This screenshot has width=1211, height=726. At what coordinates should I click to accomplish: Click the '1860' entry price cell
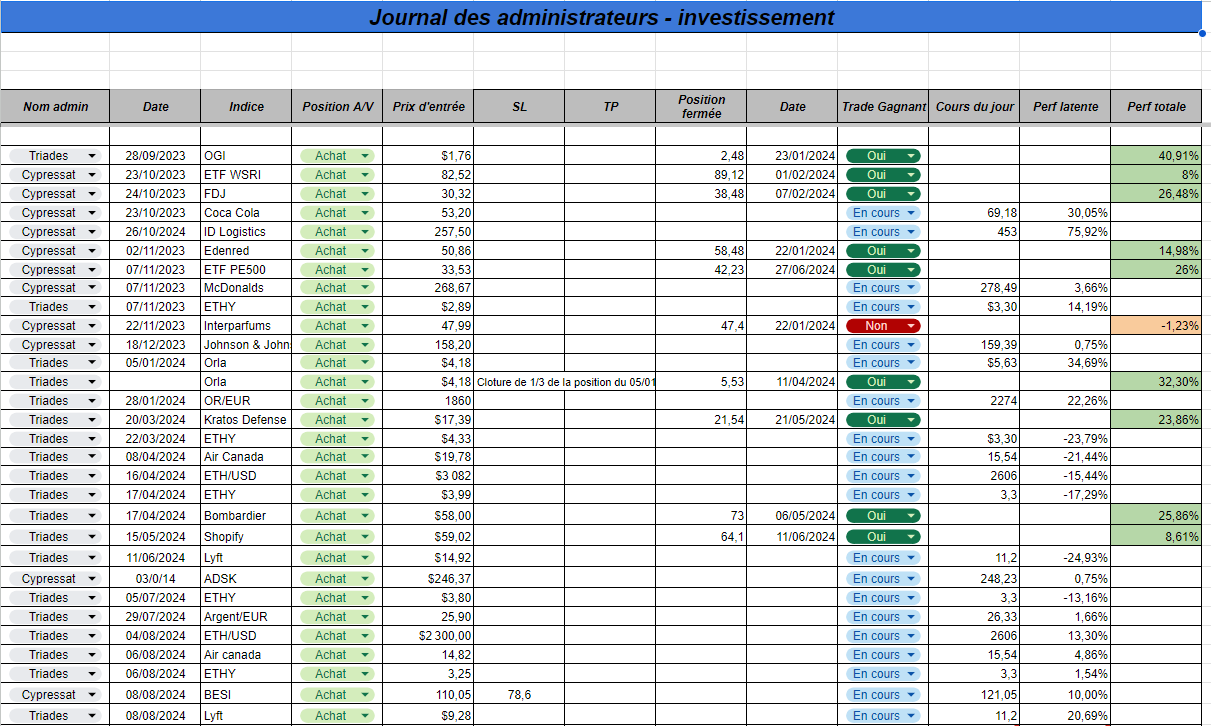pyautogui.click(x=428, y=401)
